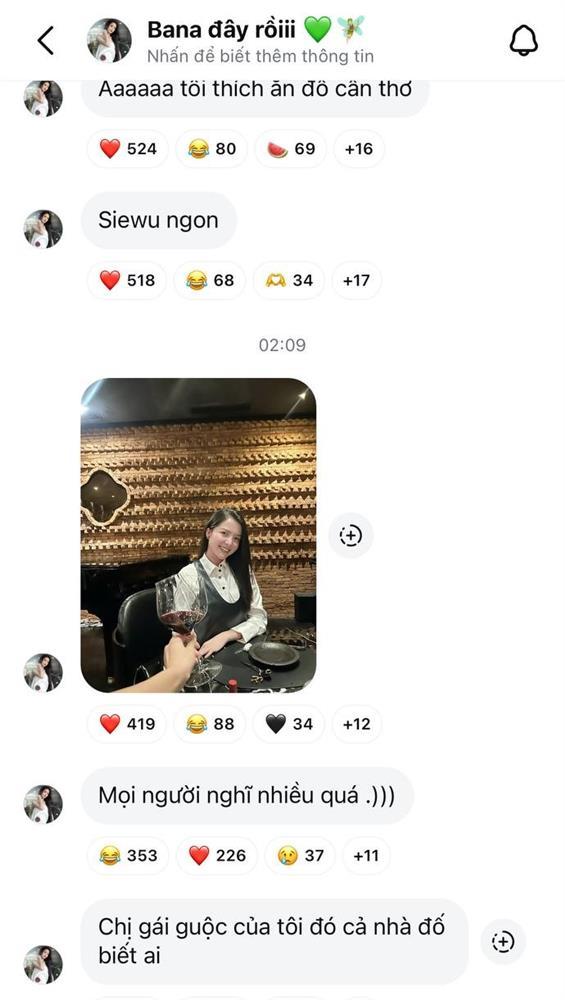The width and height of the screenshot is (565, 1000).
Task: Tap the notification bell icon
Action: click(523, 41)
